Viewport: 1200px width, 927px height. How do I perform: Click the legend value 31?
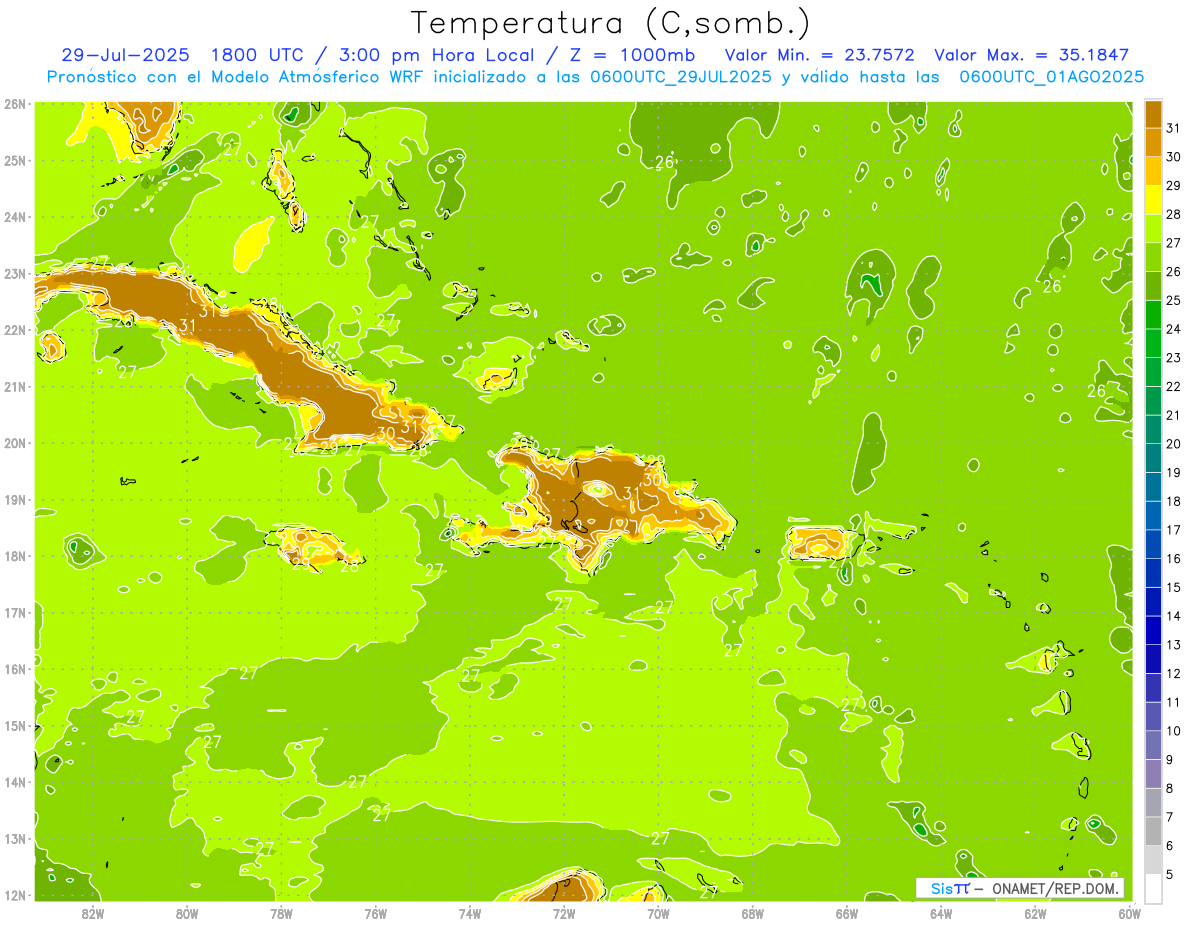1174,128
